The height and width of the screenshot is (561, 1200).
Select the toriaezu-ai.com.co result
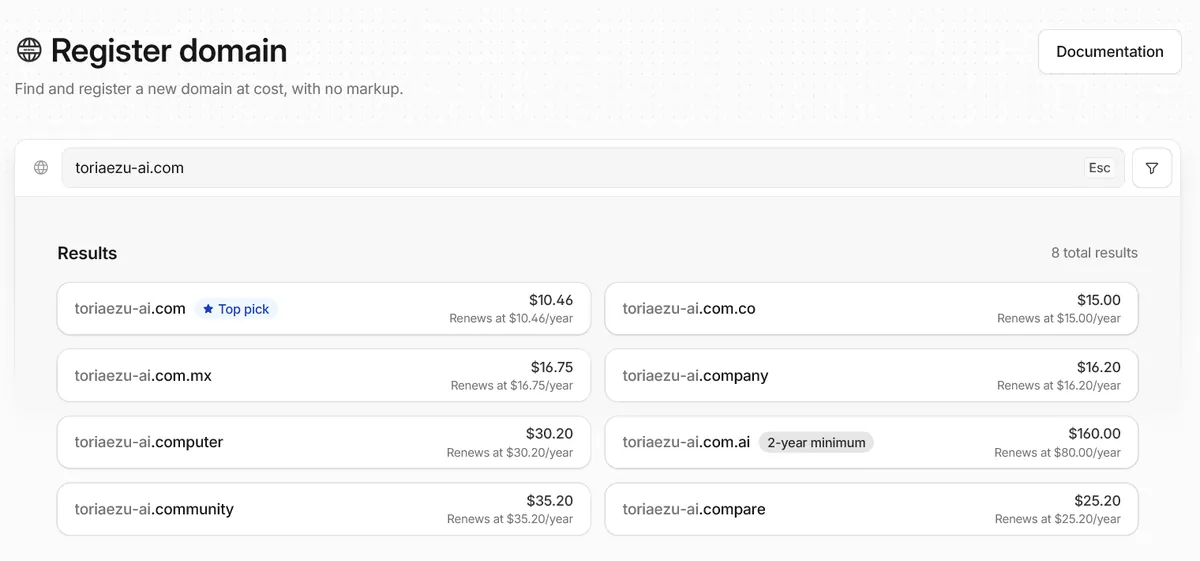[x=871, y=309]
